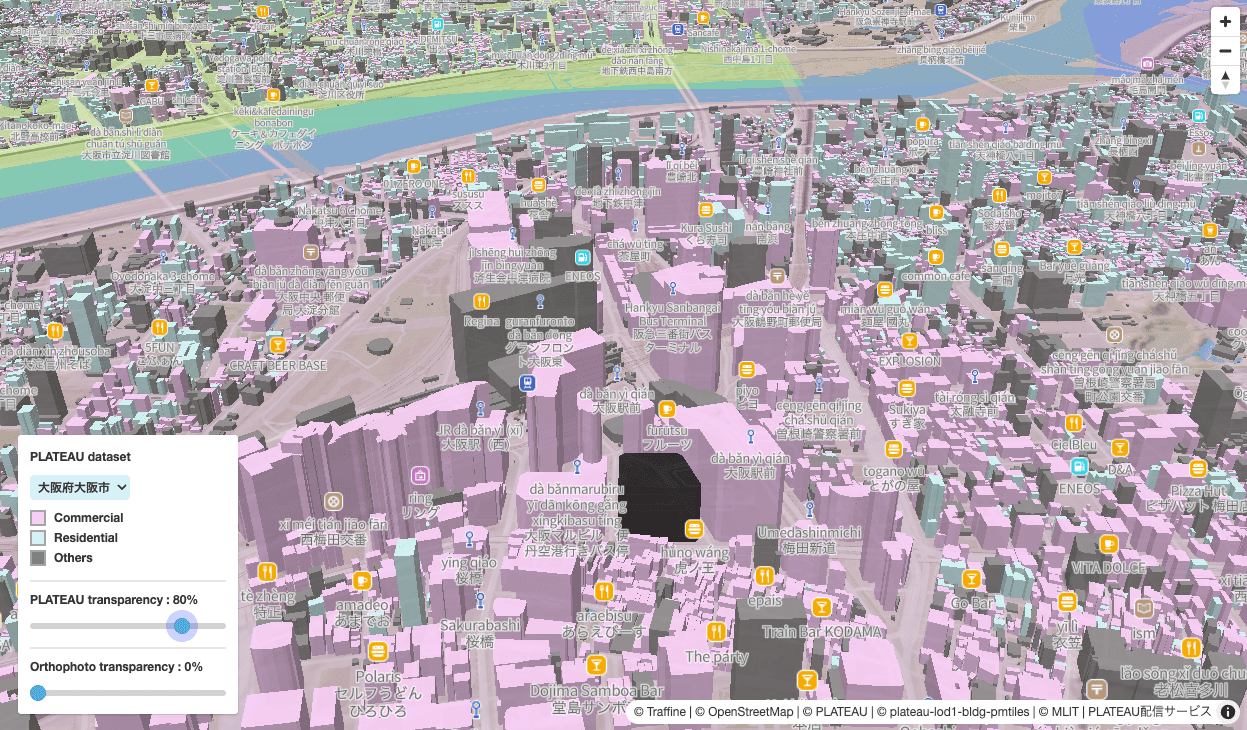Click the 曽根崎警察署扇町公園交番 police icon

1113,334
